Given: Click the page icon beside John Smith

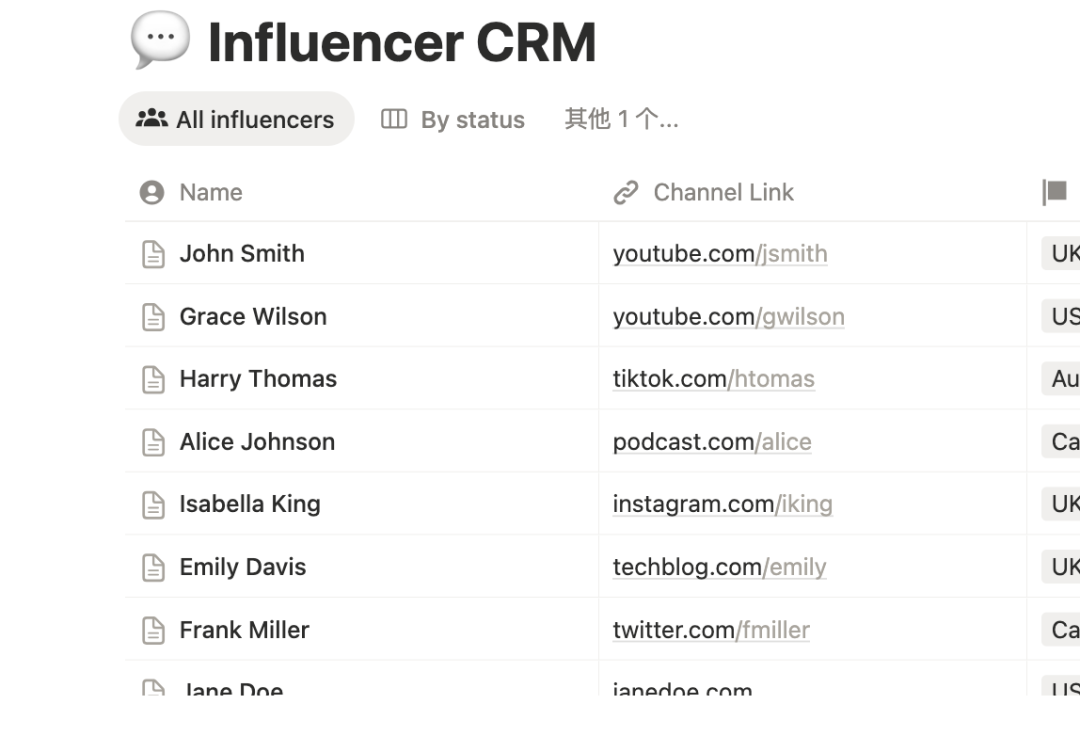Looking at the screenshot, I should [153, 254].
